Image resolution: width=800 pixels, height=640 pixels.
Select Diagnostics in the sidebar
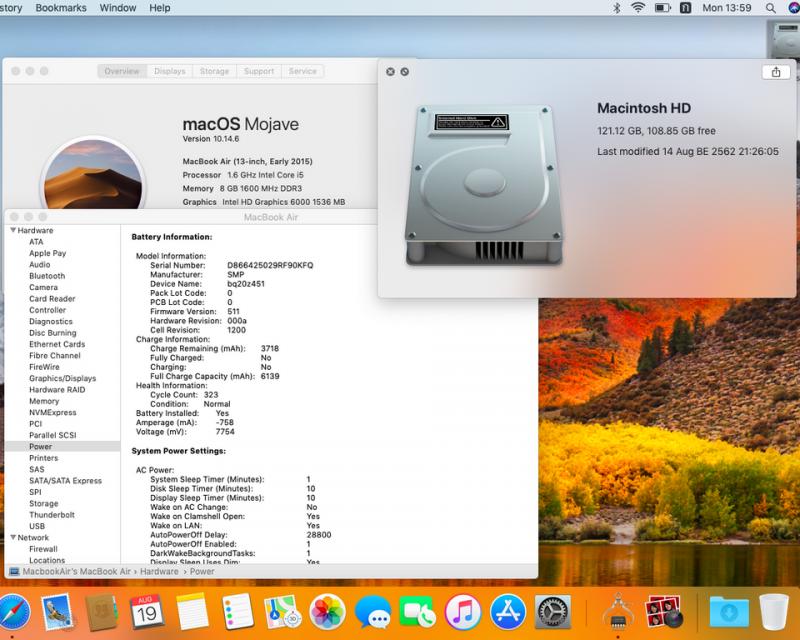pyautogui.click(x=51, y=322)
